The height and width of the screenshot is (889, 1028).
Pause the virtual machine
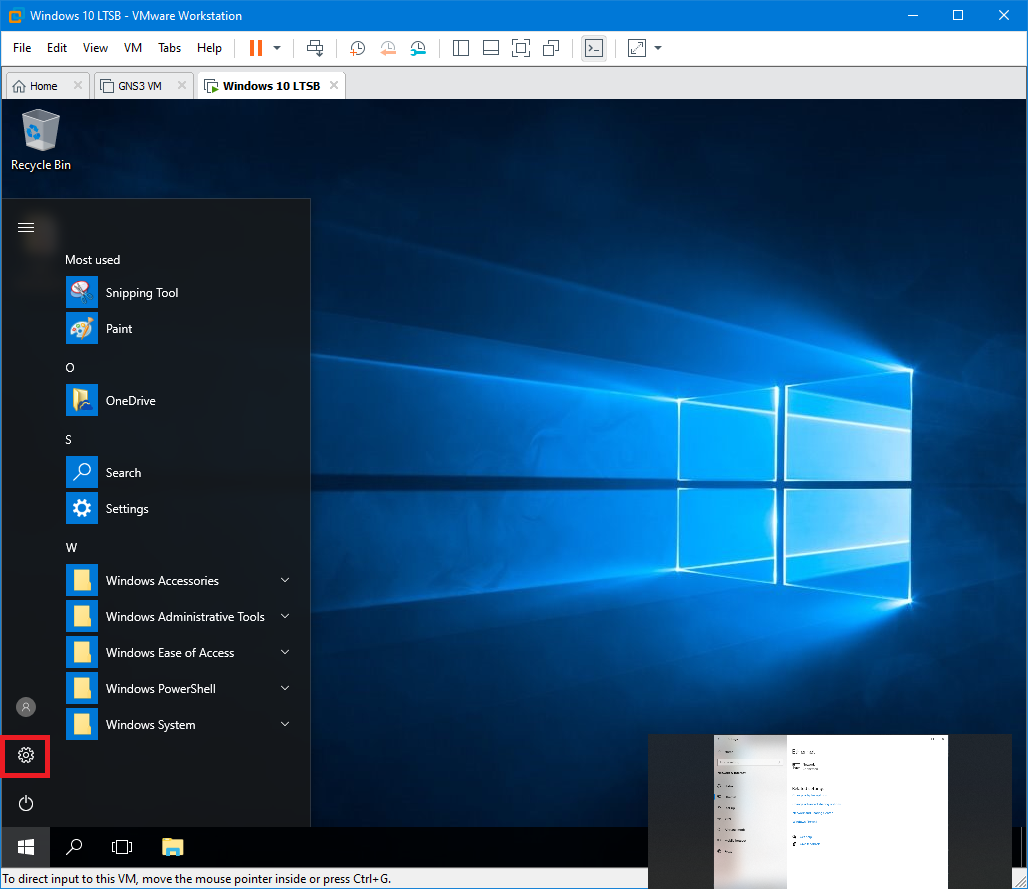click(256, 48)
